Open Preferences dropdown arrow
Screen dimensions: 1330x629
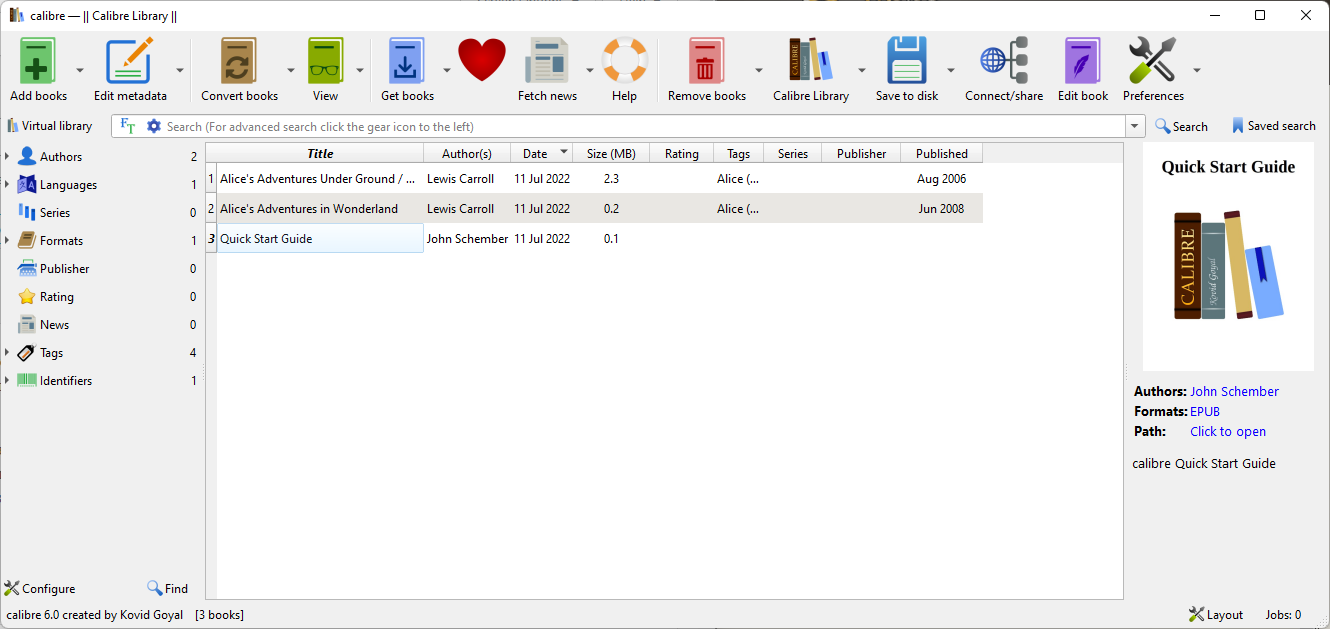click(x=1196, y=71)
